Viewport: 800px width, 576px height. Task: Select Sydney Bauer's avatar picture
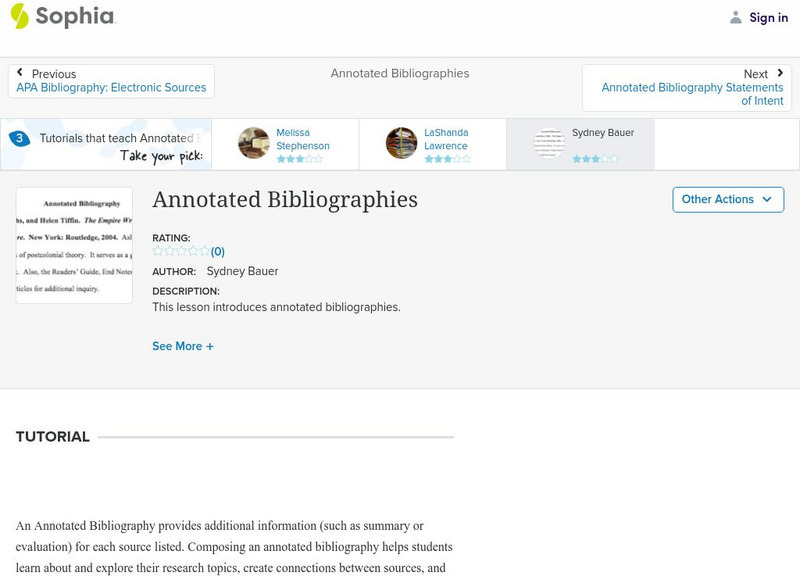click(549, 143)
